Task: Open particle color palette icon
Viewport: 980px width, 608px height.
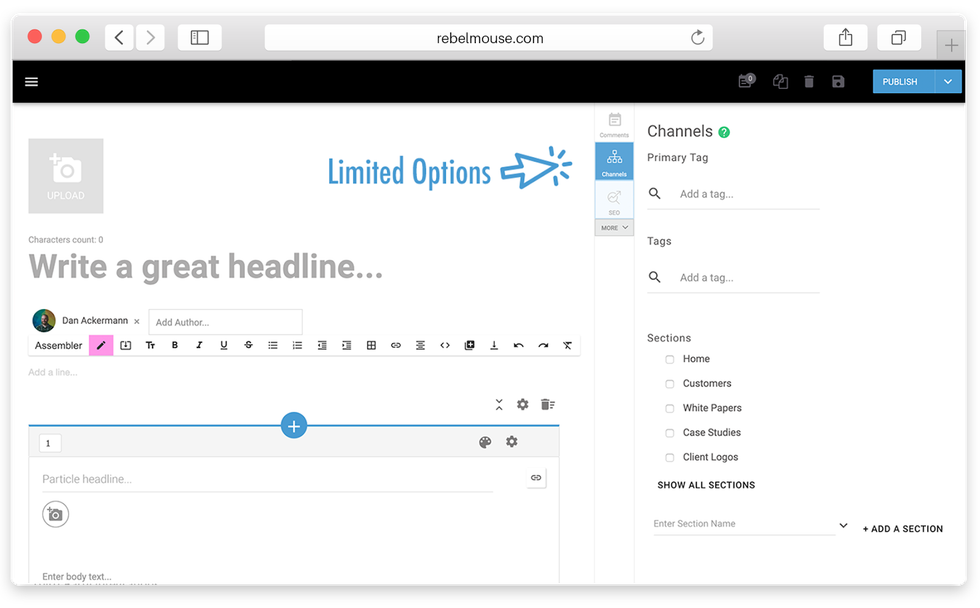Action: pos(485,442)
